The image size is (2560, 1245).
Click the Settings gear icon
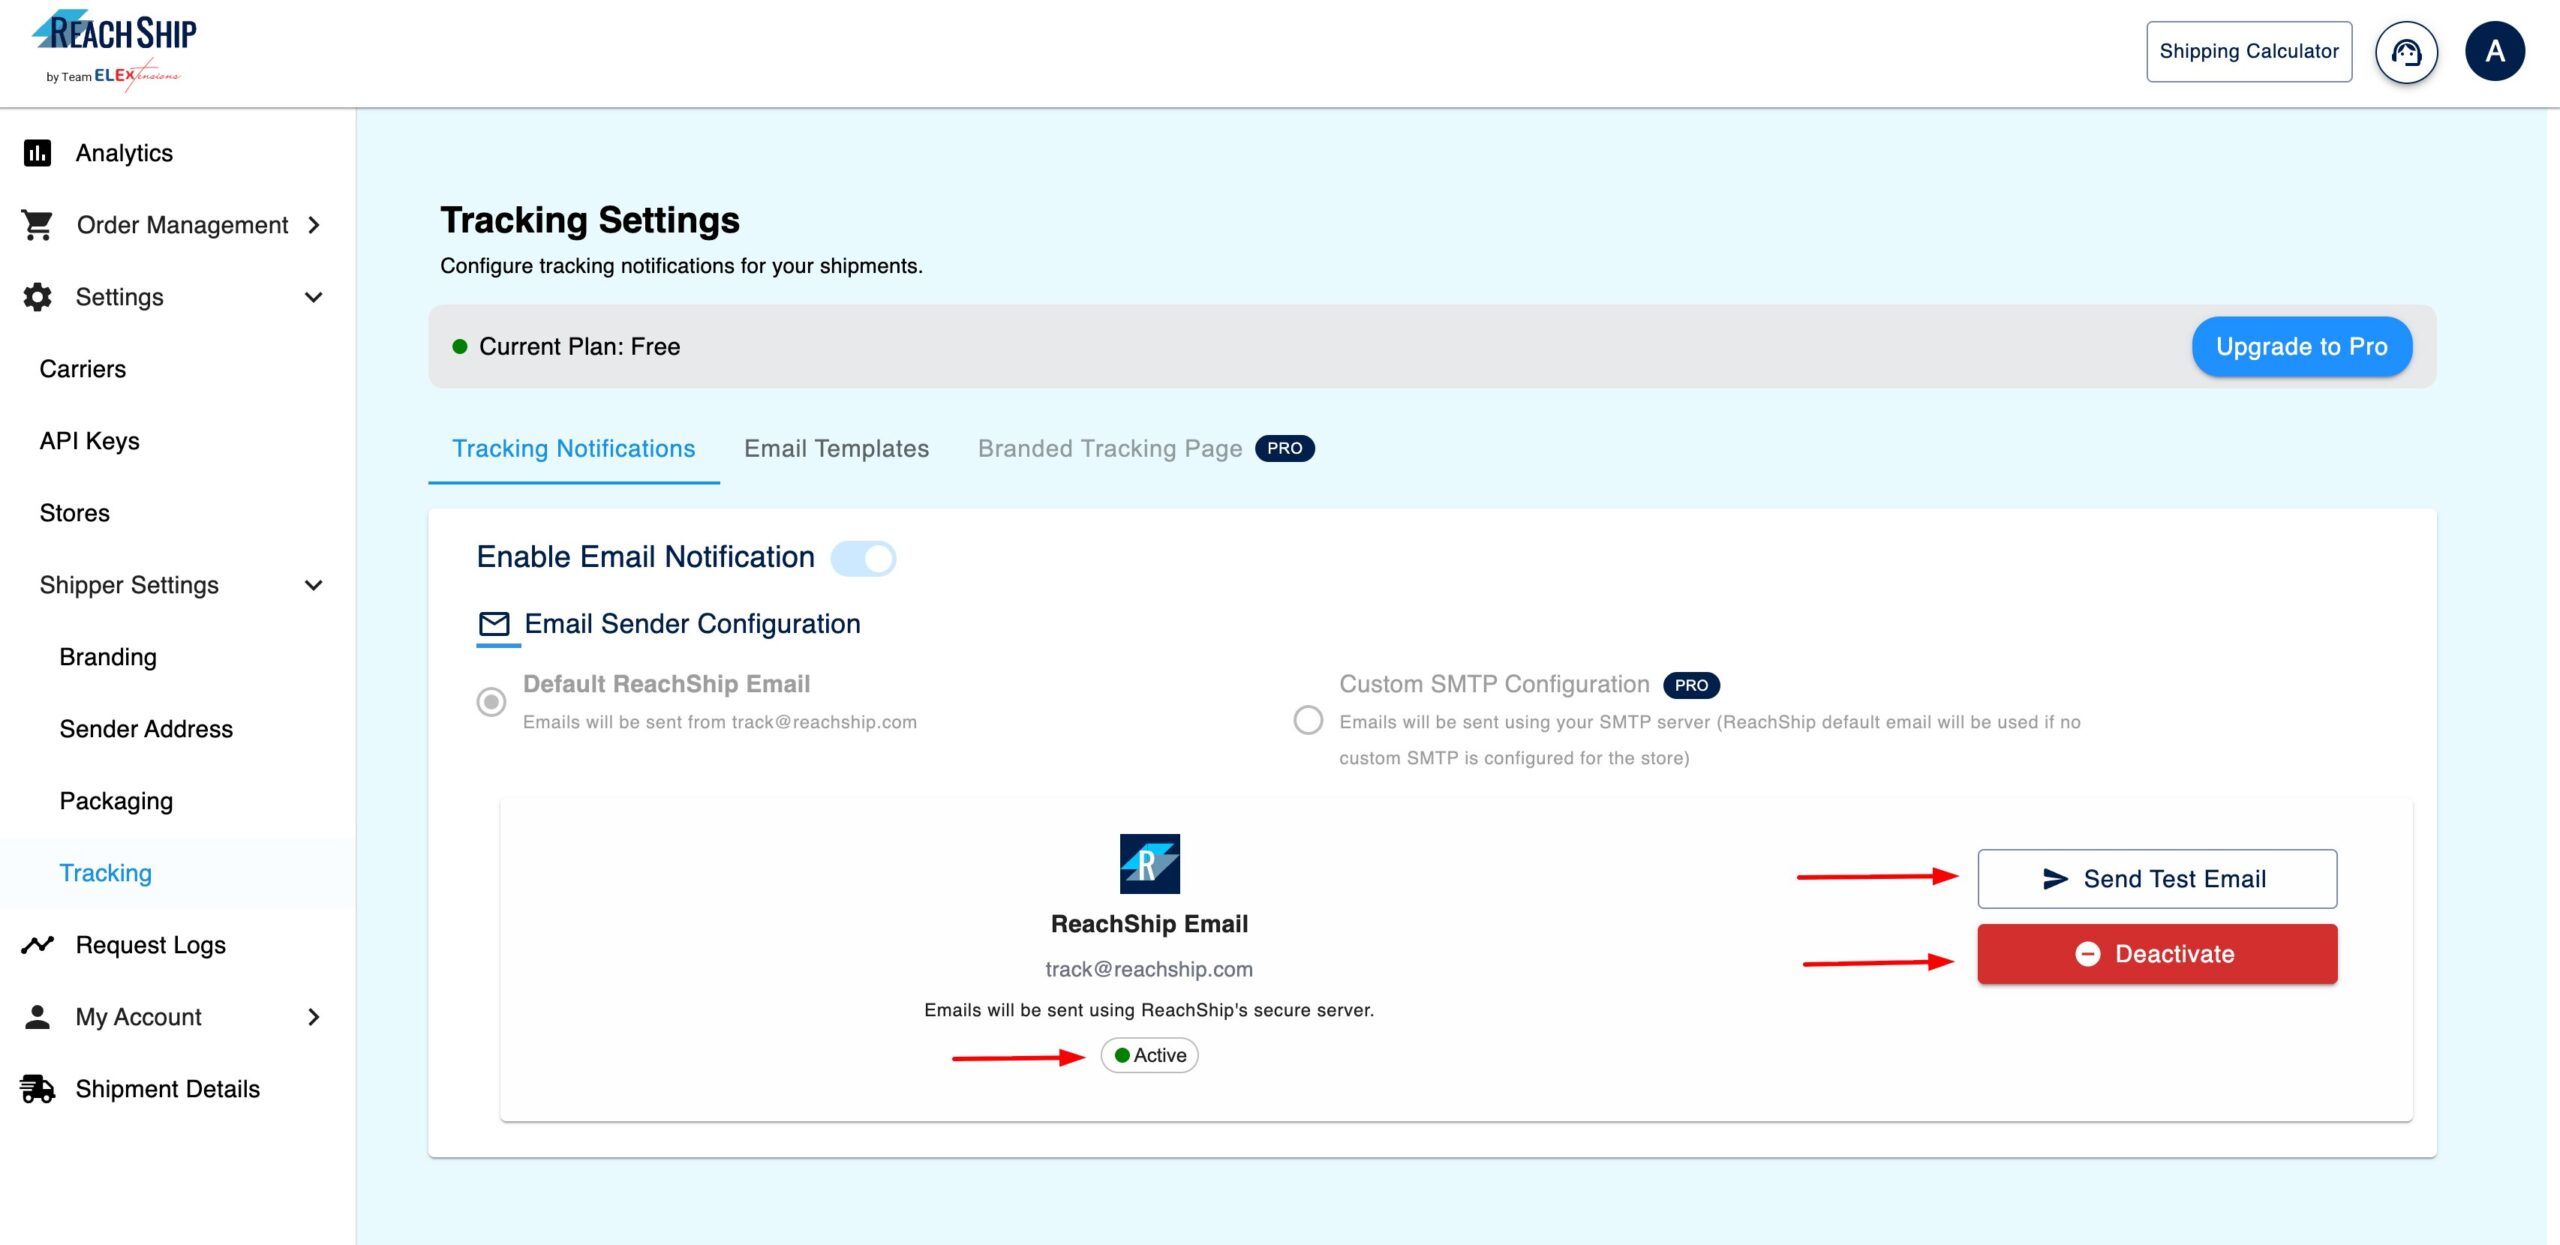(x=37, y=297)
